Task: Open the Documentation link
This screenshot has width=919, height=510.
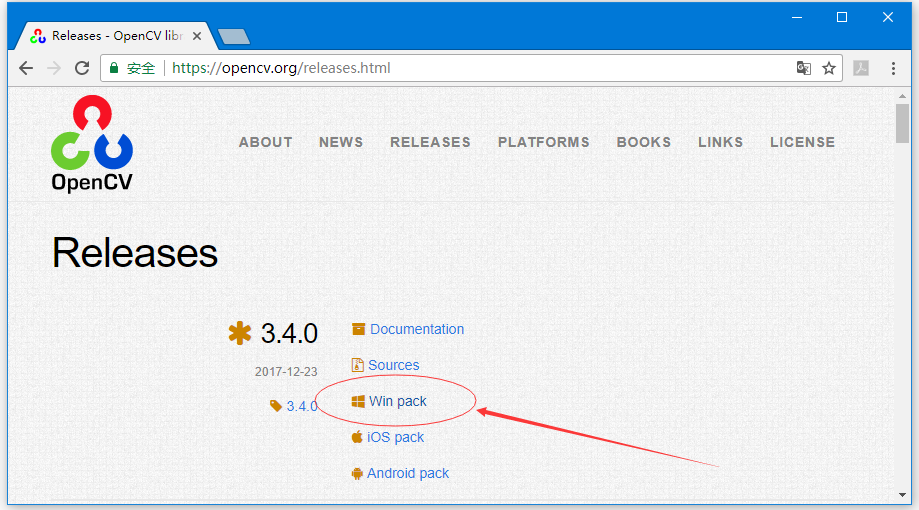Action: point(417,329)
